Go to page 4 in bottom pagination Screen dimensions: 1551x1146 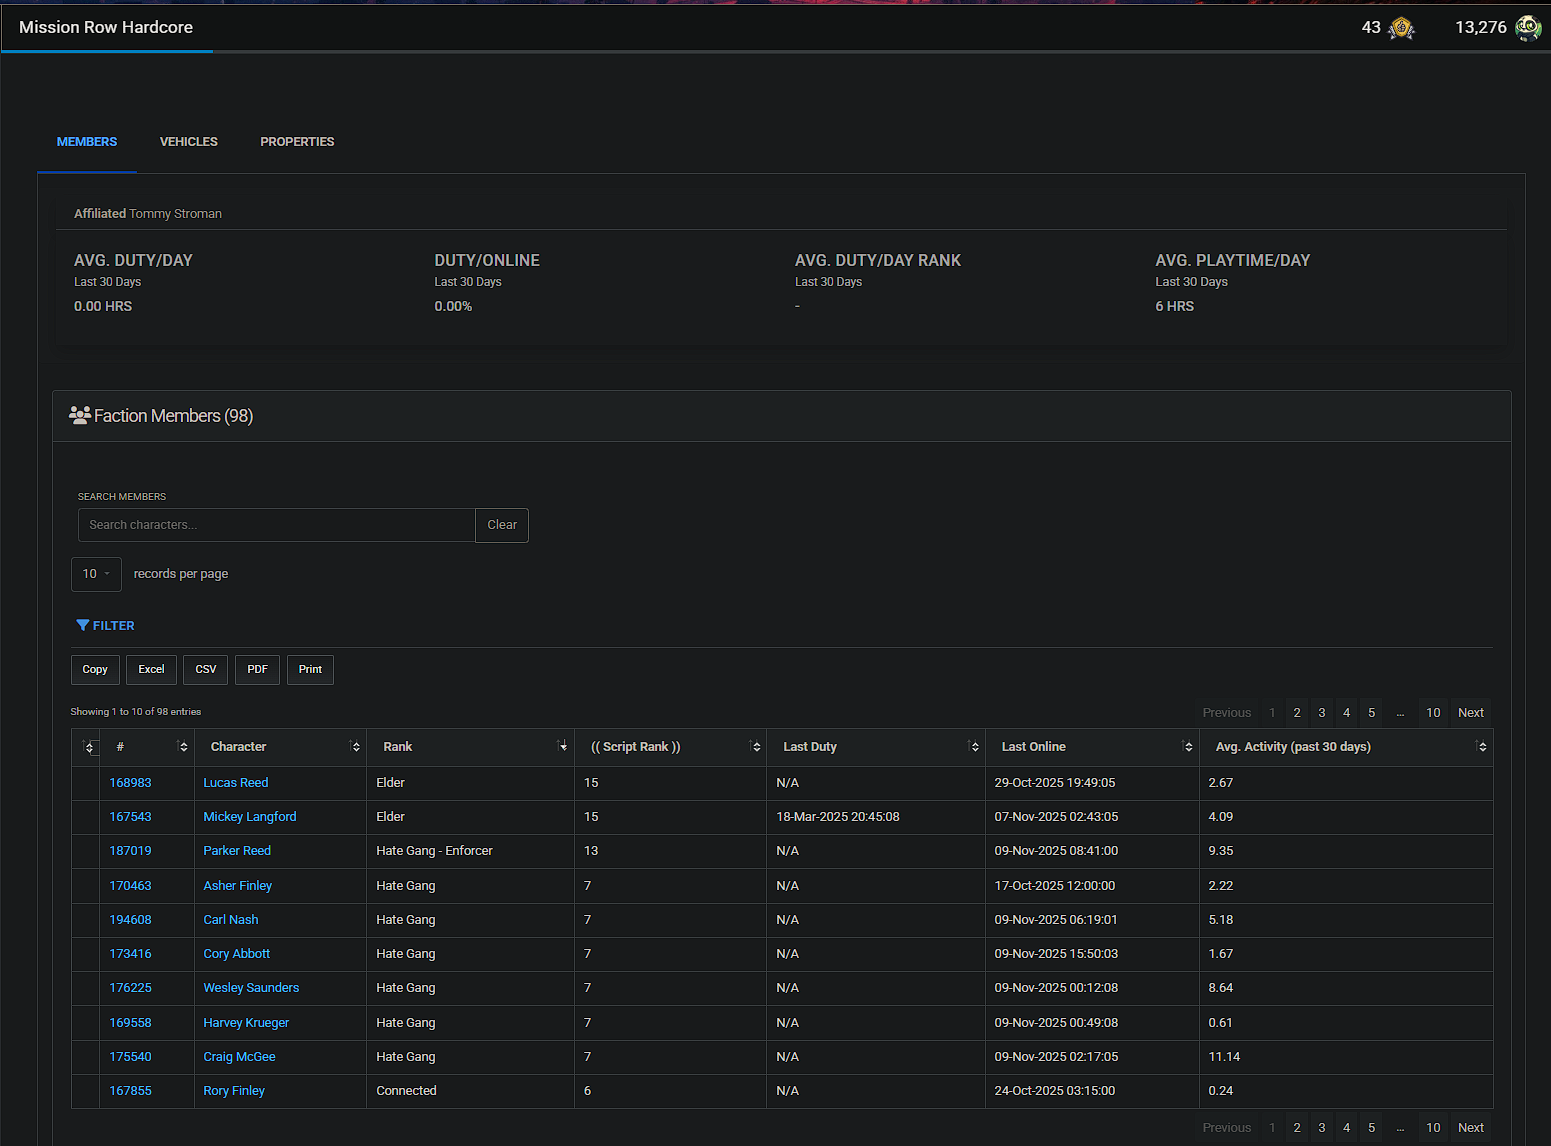1346,1128
